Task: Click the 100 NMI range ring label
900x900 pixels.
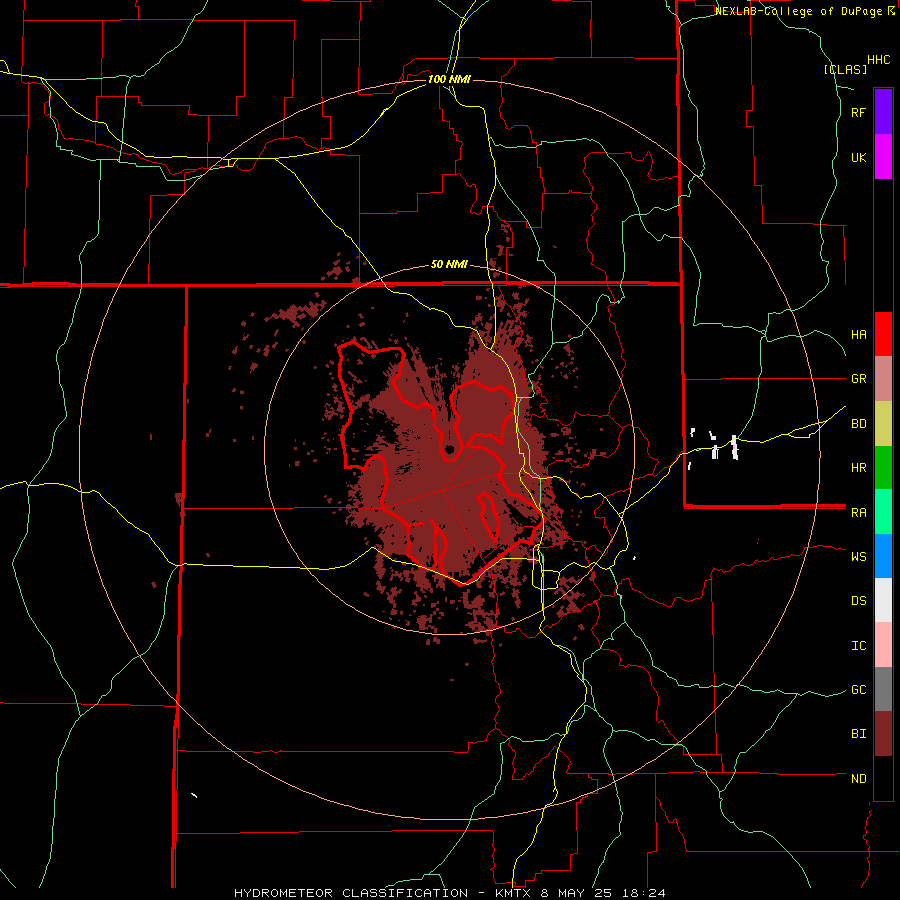Action: click(x=449, y=79)
